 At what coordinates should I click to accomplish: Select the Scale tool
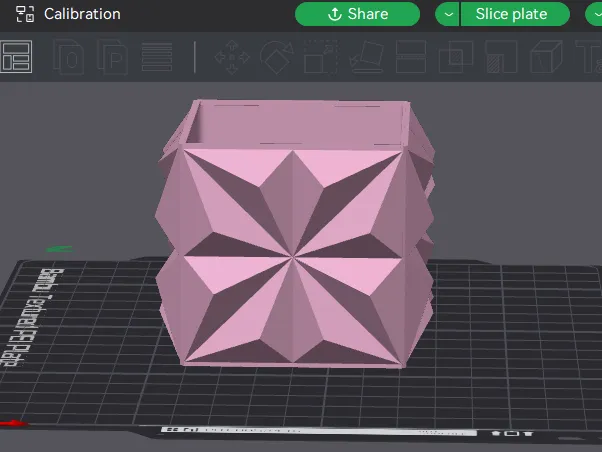click(321, 57)
